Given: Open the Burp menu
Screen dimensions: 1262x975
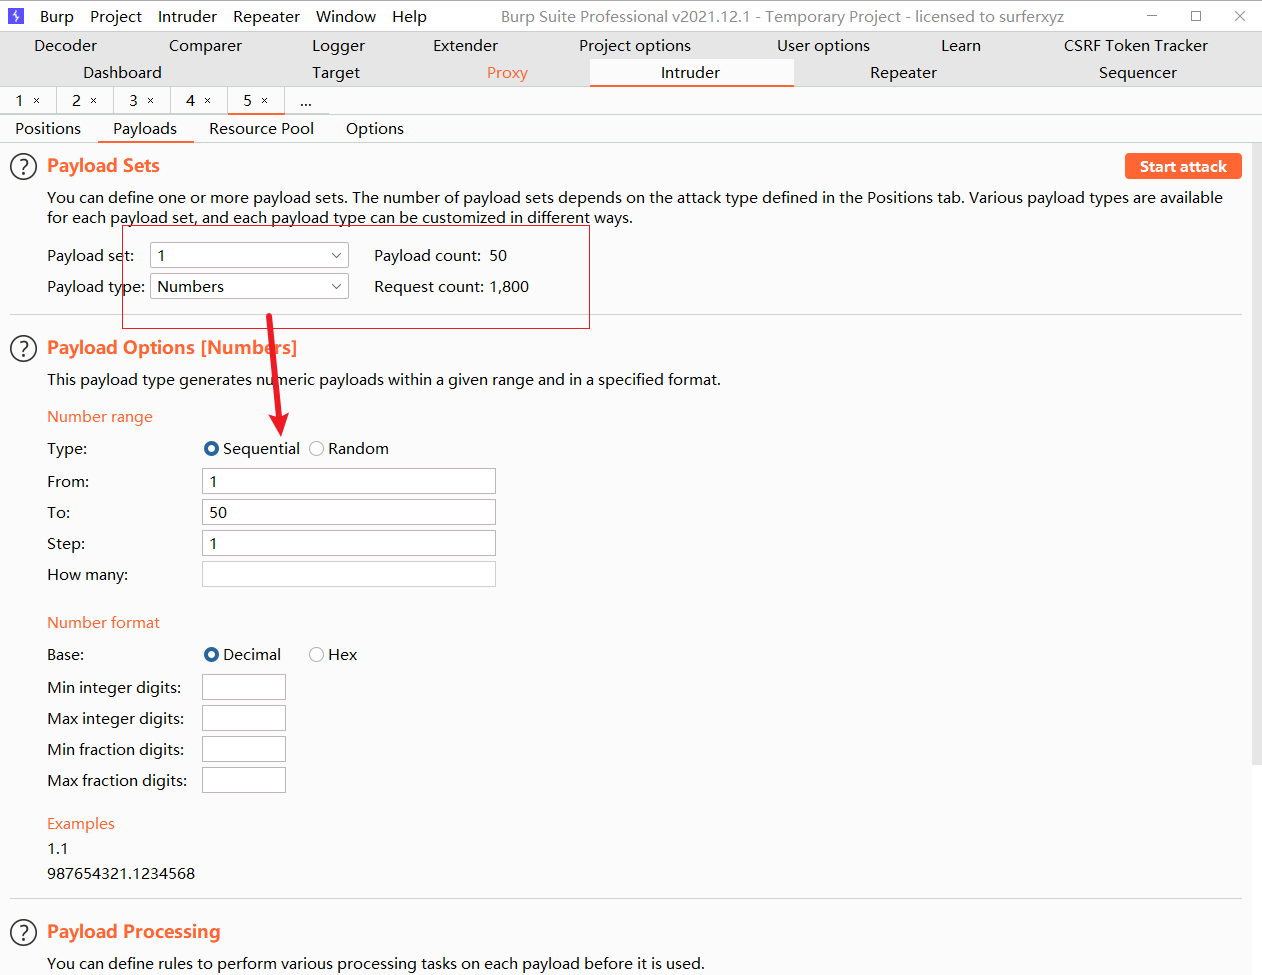Looking at the screenshot, I should [57, 17].
